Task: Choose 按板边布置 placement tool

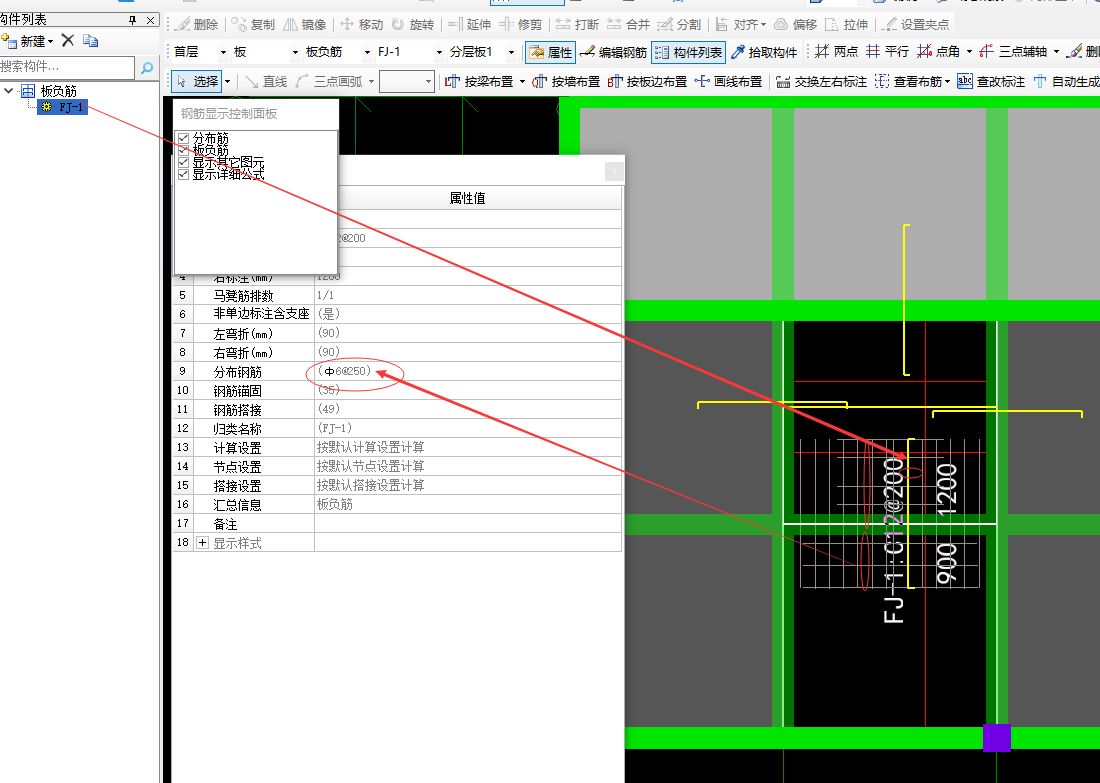Action: [647, 81]
